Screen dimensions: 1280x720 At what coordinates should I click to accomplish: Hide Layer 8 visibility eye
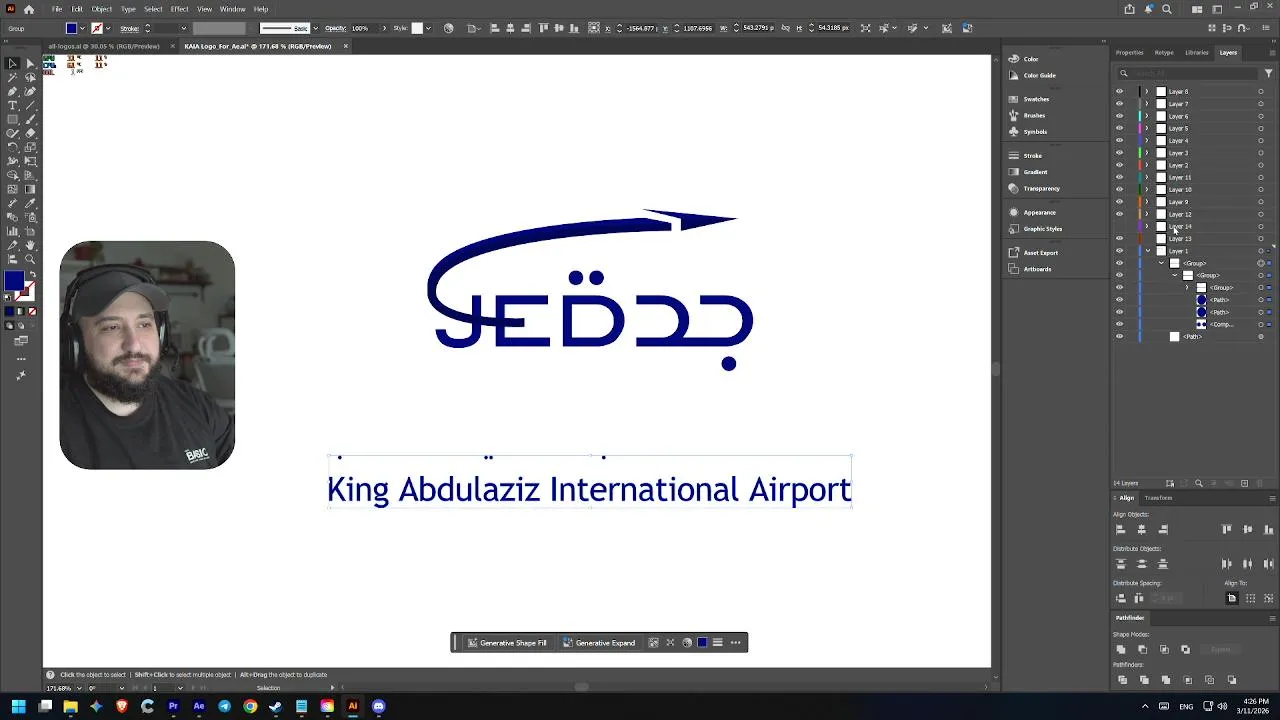pos(1119,92)
